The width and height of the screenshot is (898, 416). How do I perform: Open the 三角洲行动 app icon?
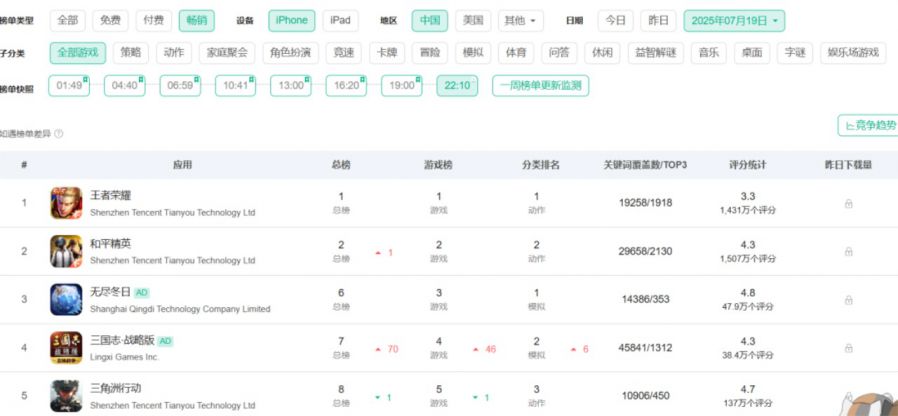tap(66, 395)
